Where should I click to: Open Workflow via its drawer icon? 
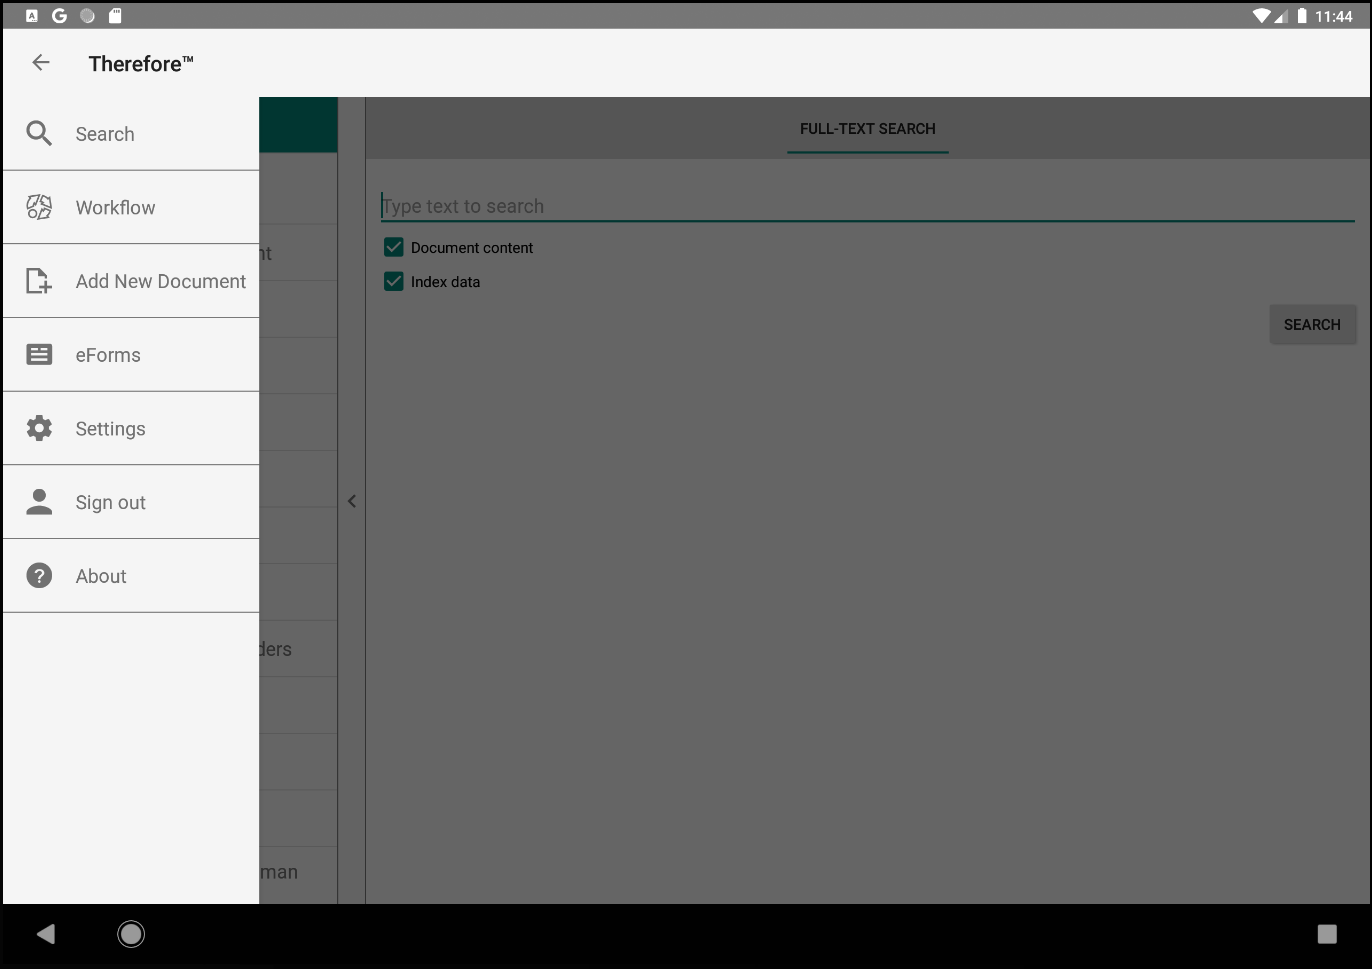(39, 208)
